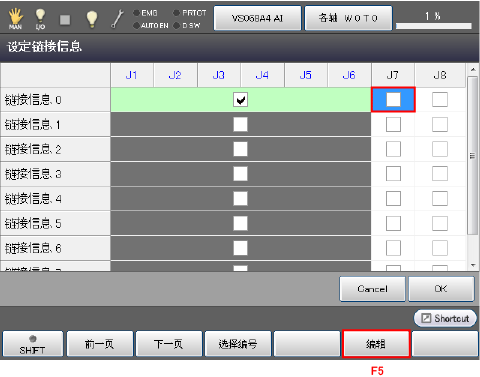Click the 选择编号 button
480x377 pixels.
tap(238, 344)
